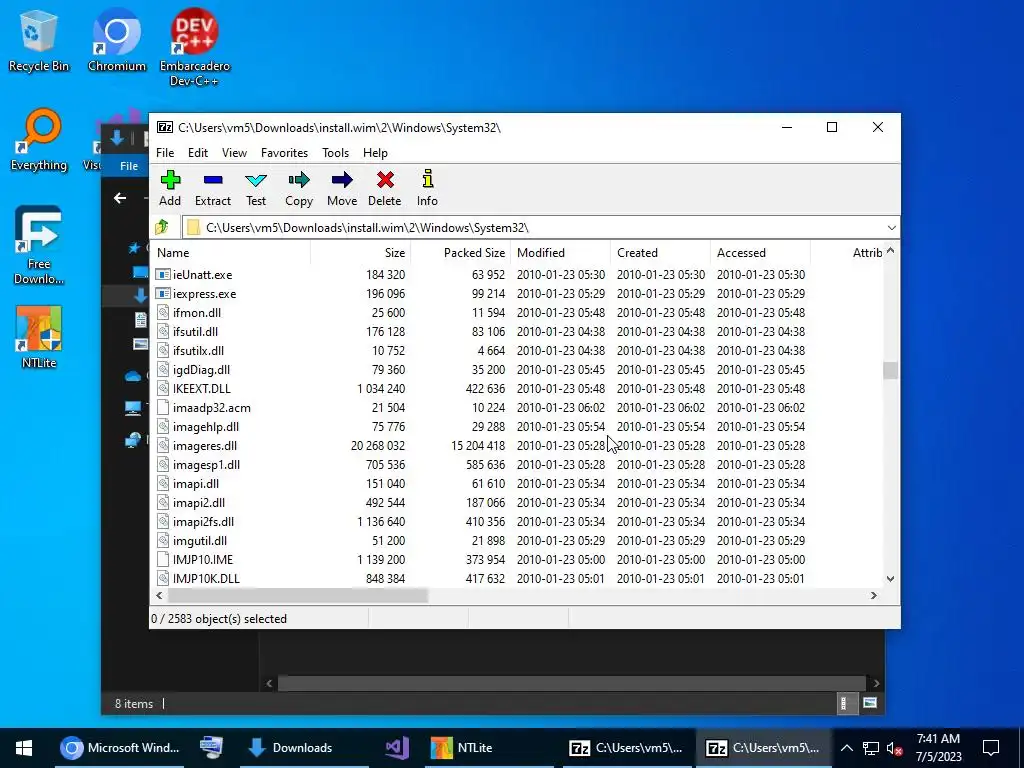Click the File tab in Explorer window behind
Screen dimensions: 1024x768
[129, 166]
